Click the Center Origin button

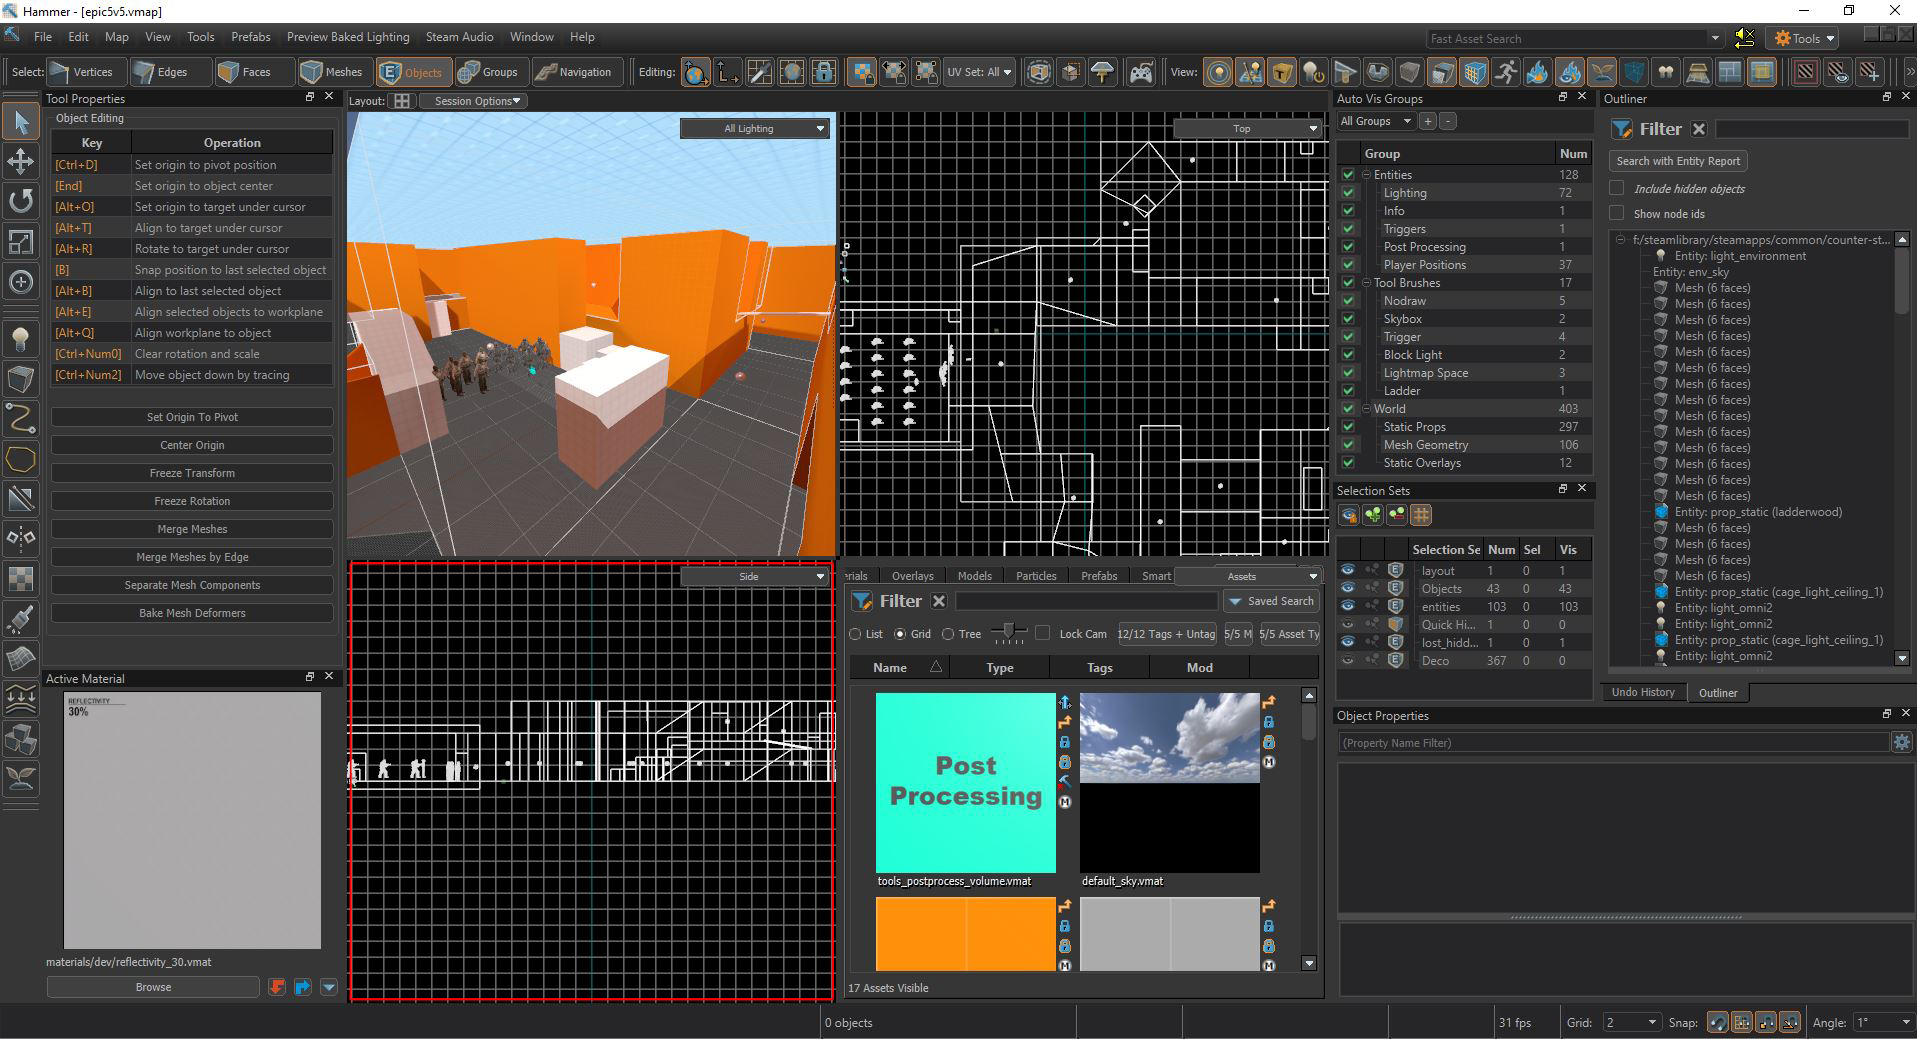click(x=192, y=445)
